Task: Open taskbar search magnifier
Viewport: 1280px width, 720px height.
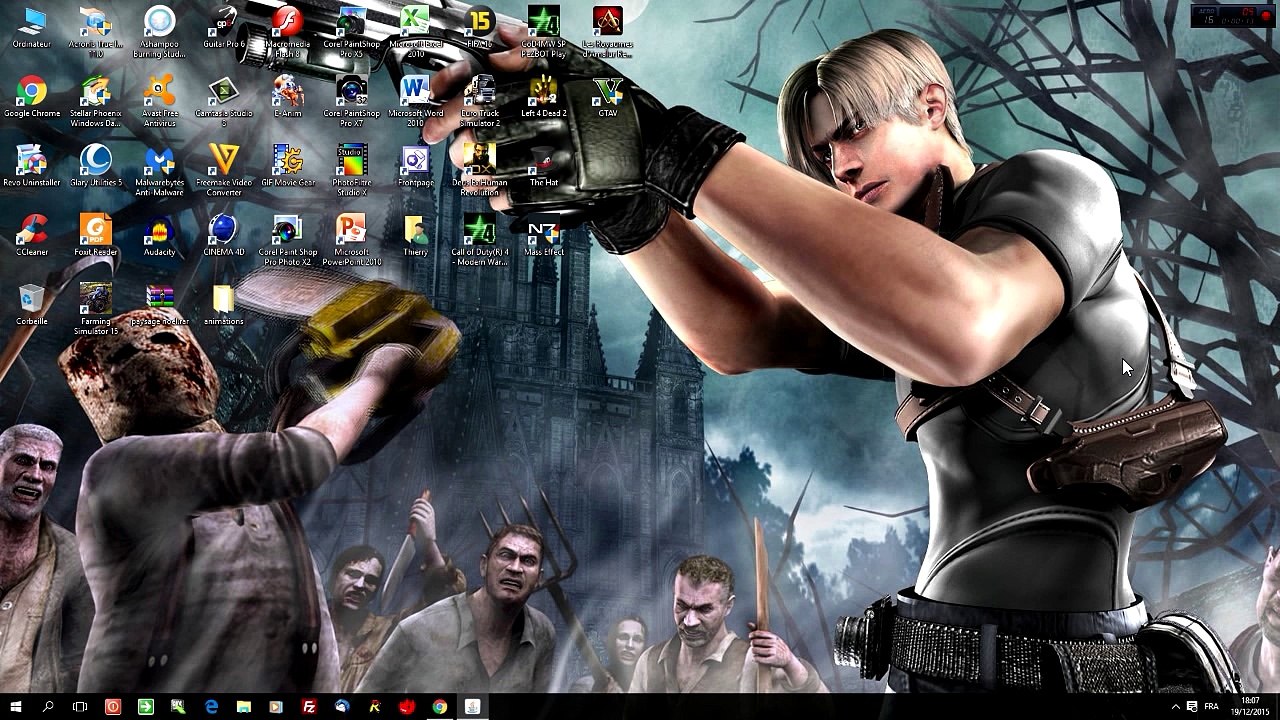Action: pyautogui.click(x=48, y=707)
